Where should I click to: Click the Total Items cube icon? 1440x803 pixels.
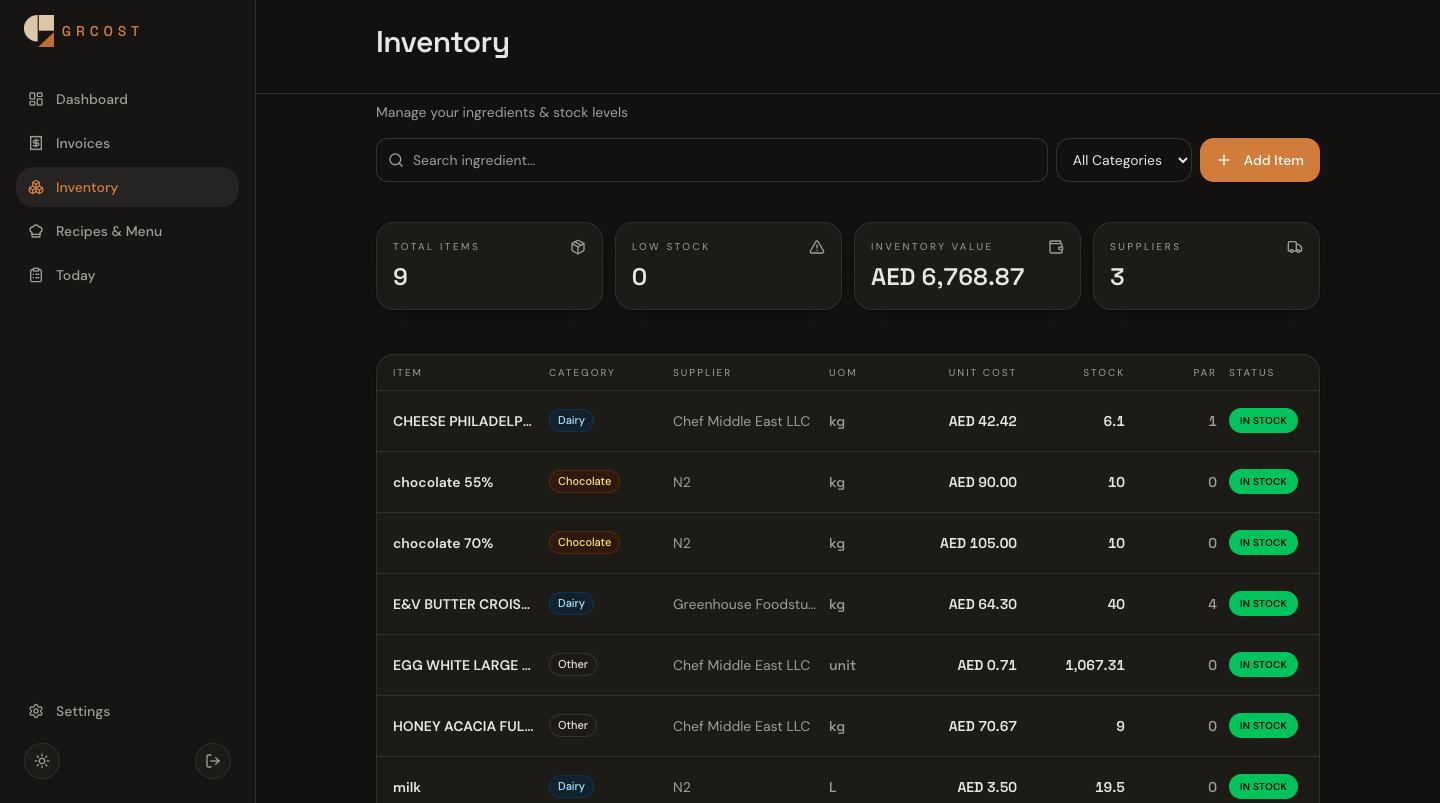click(x=578, y=247)
